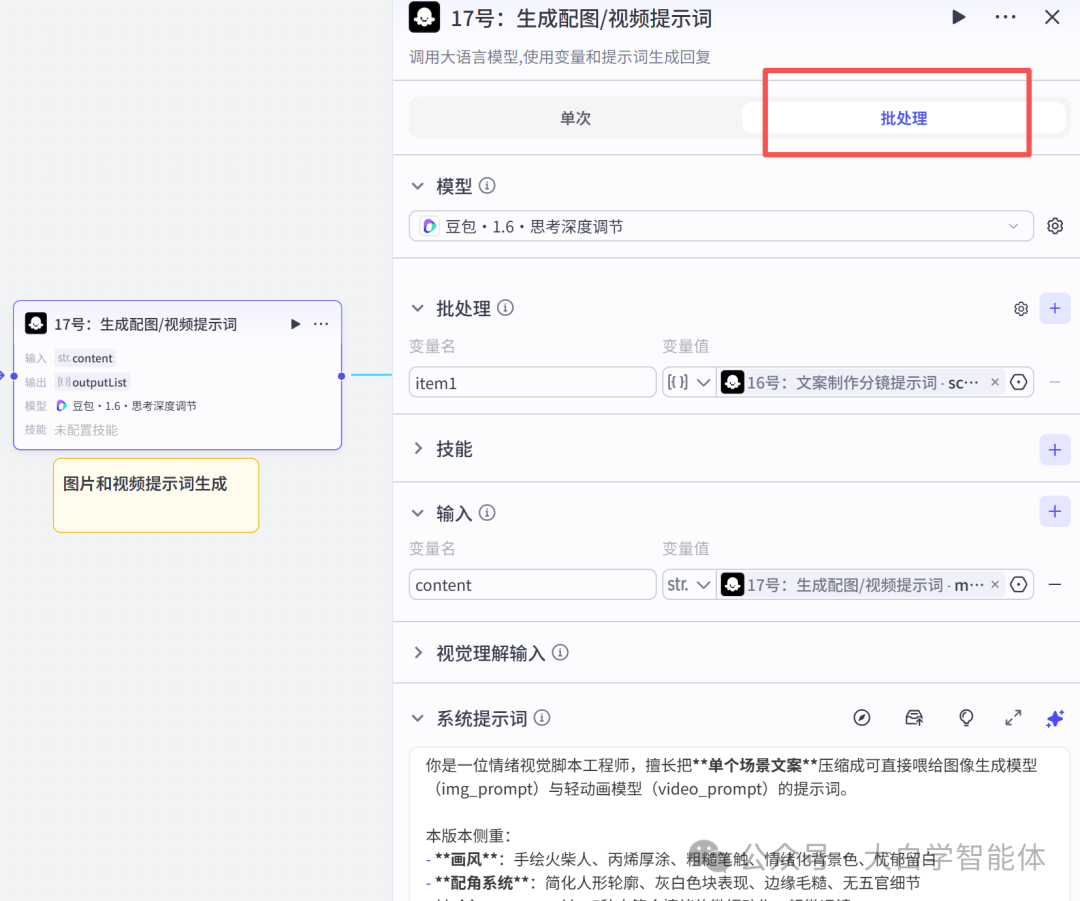
Task: Show info for the 输入 section
Action: 487,513
